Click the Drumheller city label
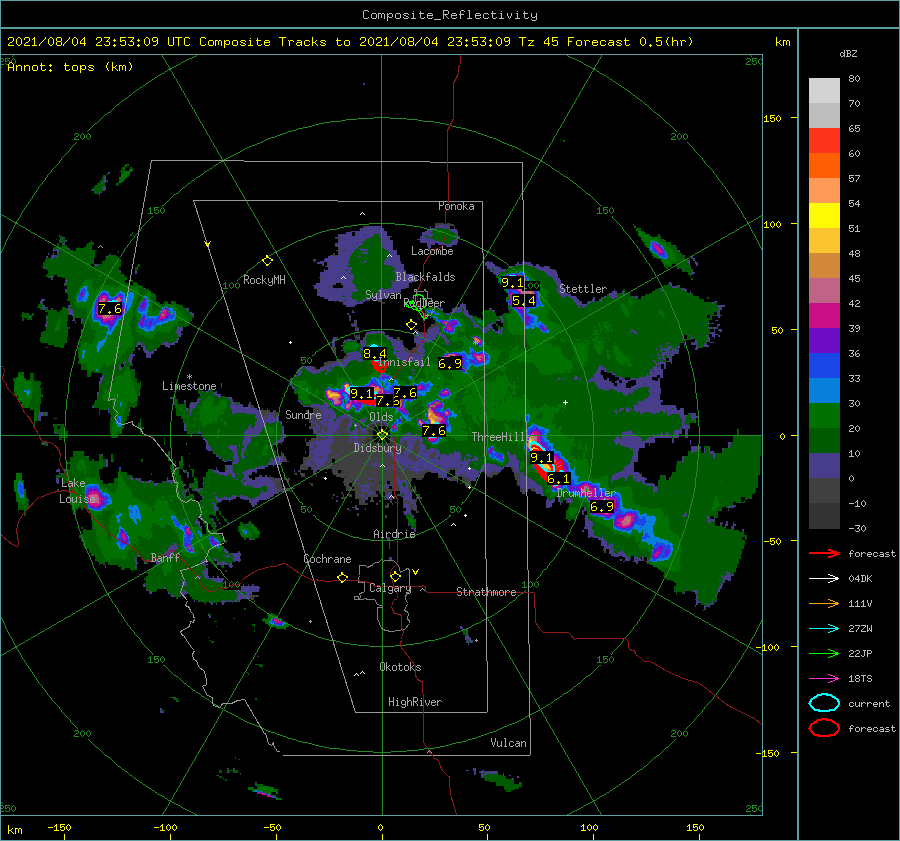The width and height of the screenshot is (900, 841). pyautogui.click(x=586, y=493)
